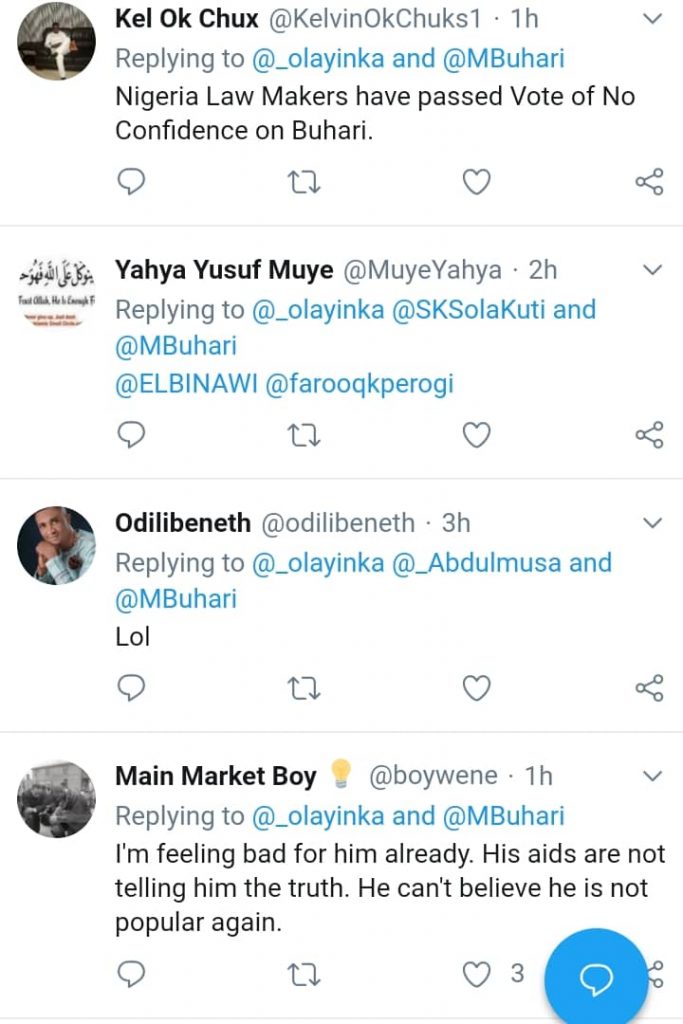683x1024 pixels.
Task: Like Yahya Yusuf Muye's tweet
Action: pyautogui.click(x=477, y=434)
